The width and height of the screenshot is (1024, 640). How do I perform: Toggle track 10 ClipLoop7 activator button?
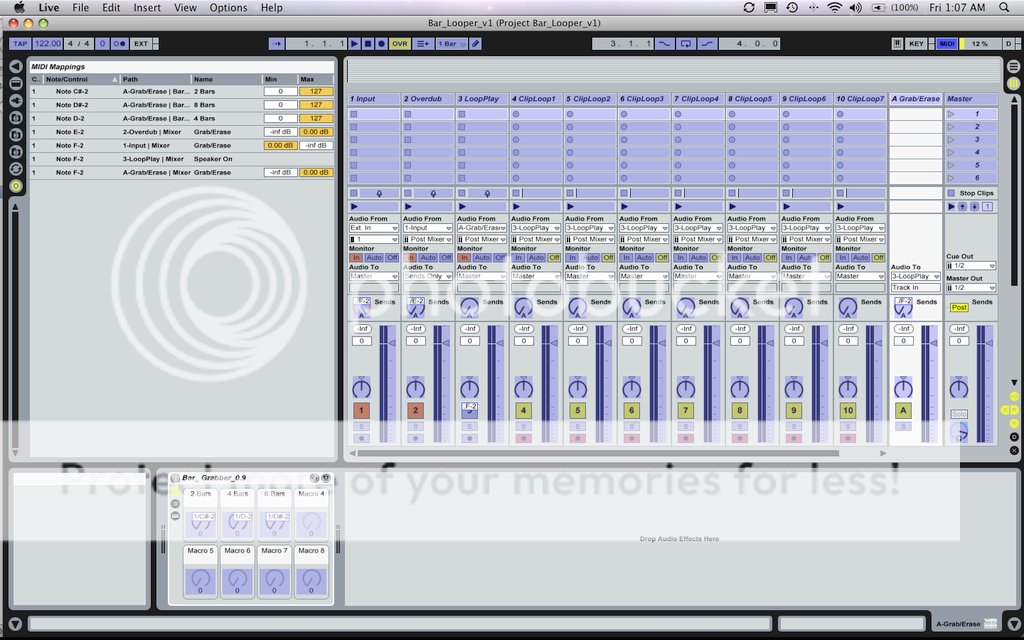[848, 411]
